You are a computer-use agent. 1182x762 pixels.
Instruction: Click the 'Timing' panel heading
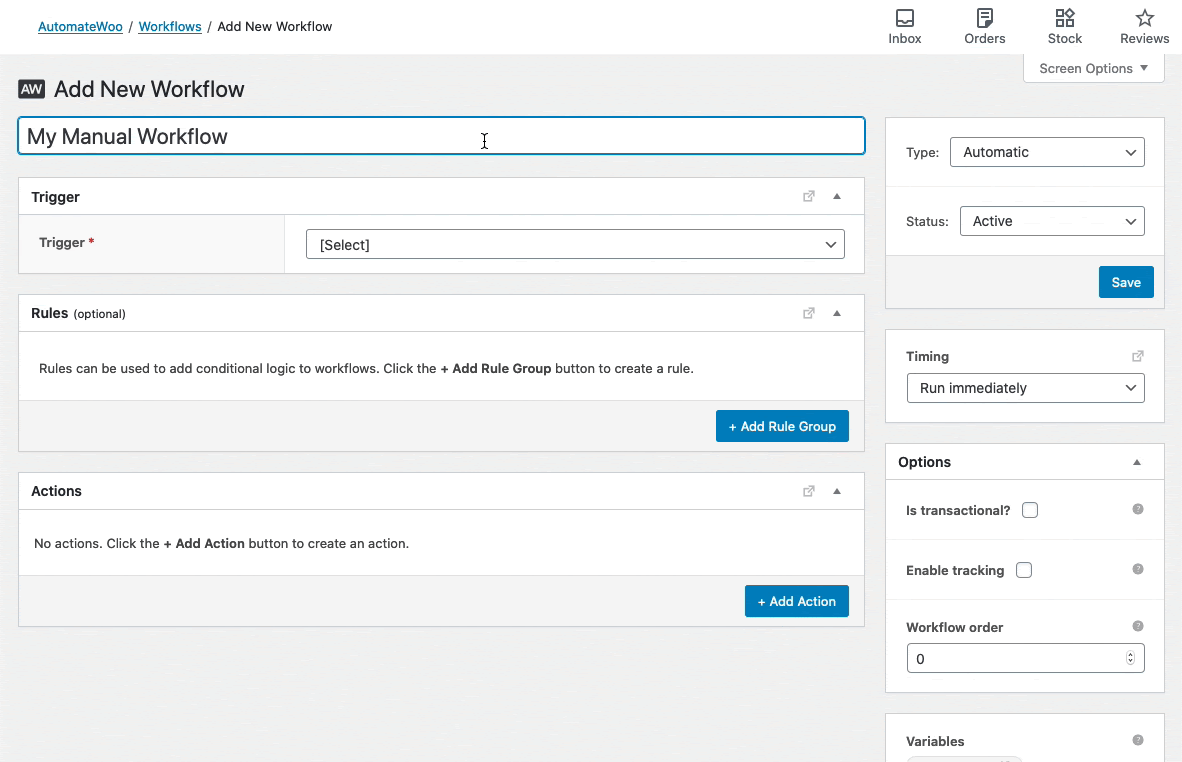[927, 357]
